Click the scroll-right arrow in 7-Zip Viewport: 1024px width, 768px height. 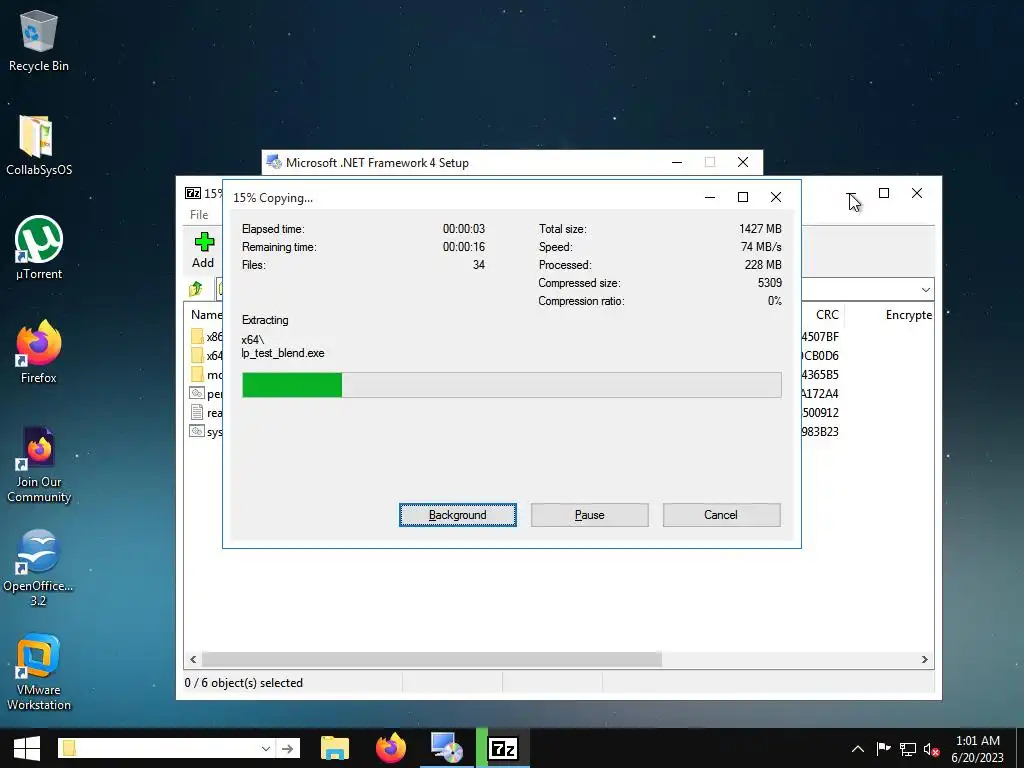point(925,660)
